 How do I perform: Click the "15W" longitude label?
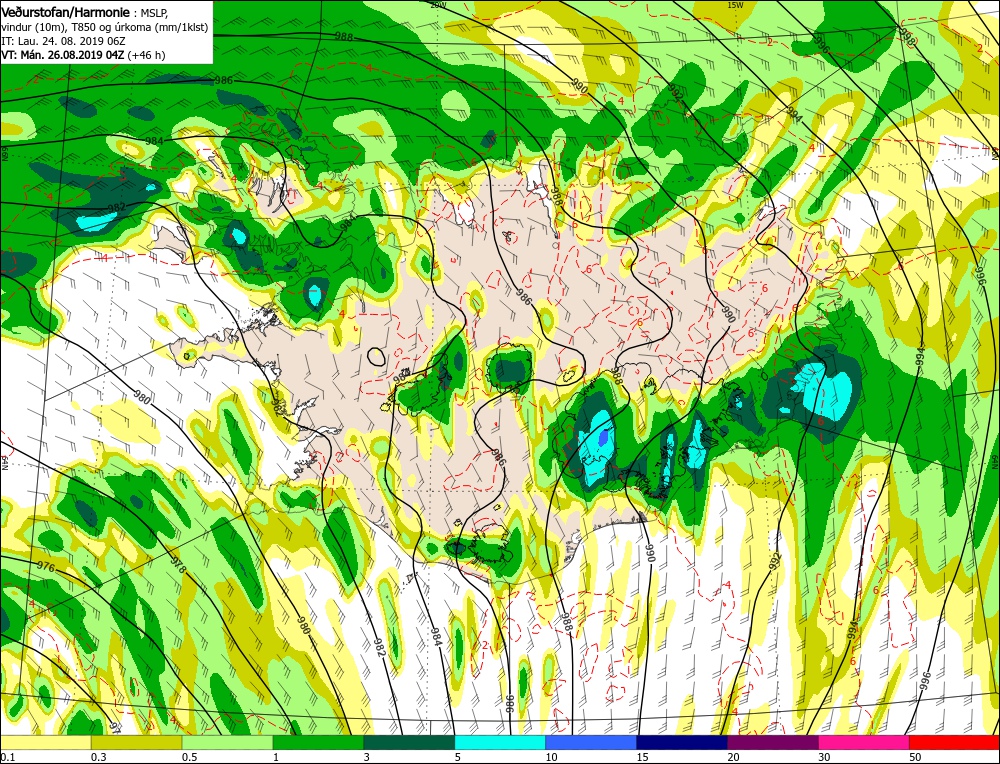click(x=735, y=4)
